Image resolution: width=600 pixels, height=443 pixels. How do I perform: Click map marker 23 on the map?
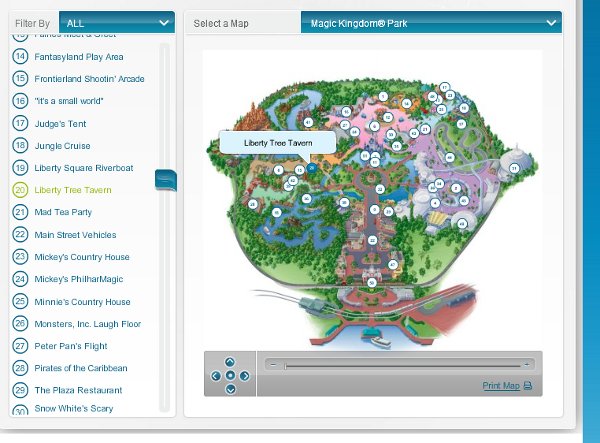click(450, 95)
